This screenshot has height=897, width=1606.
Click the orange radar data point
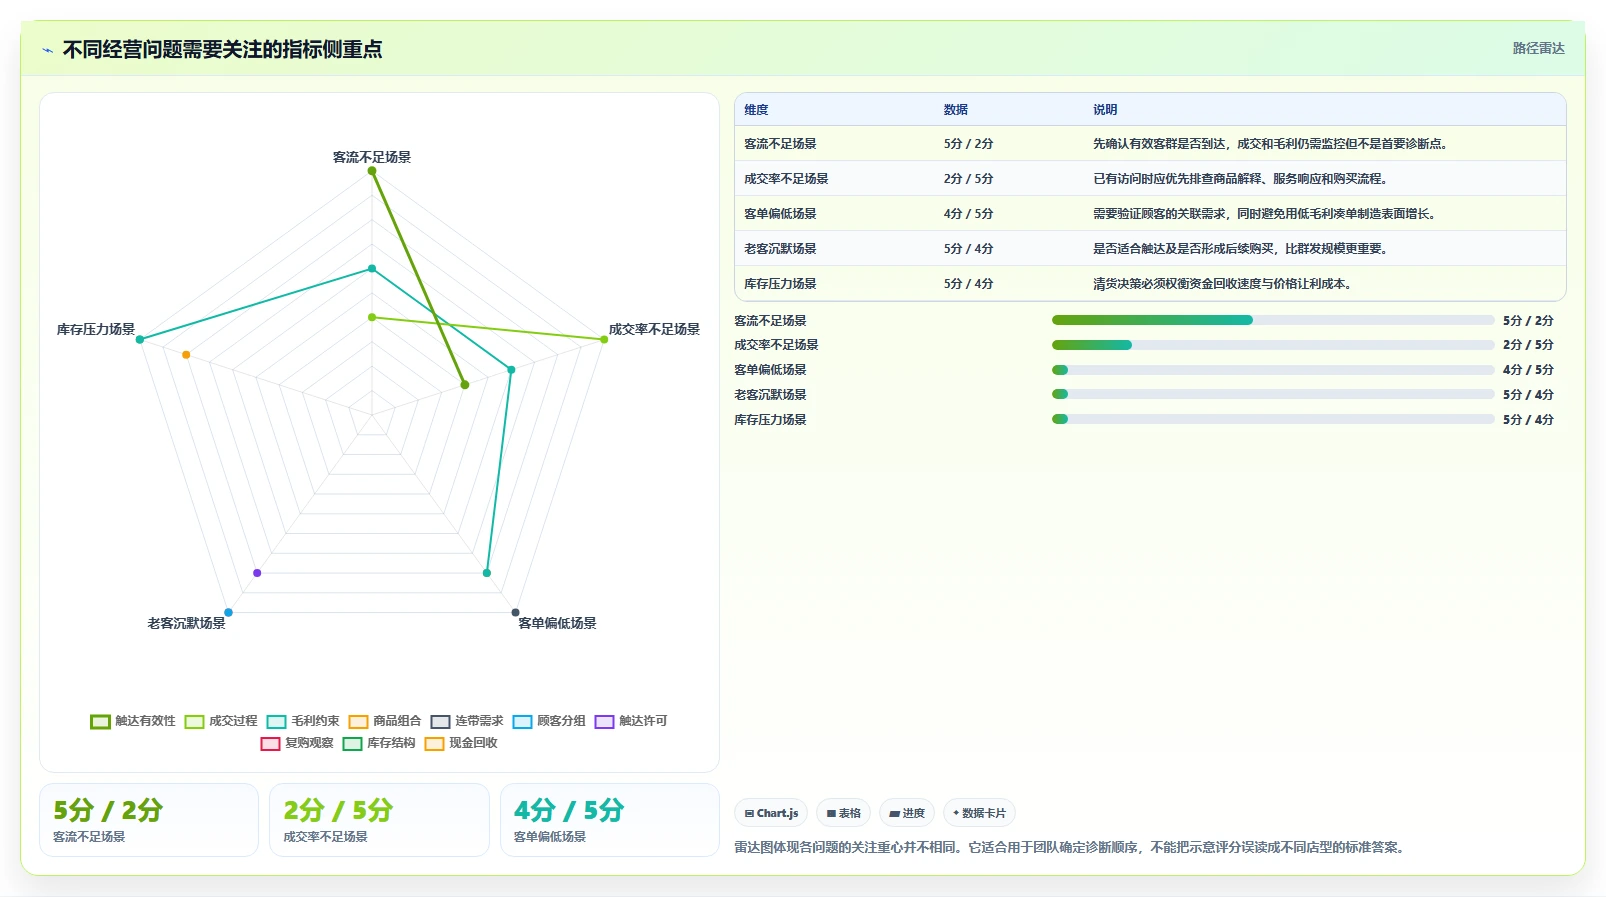click(x=186, y=355)
